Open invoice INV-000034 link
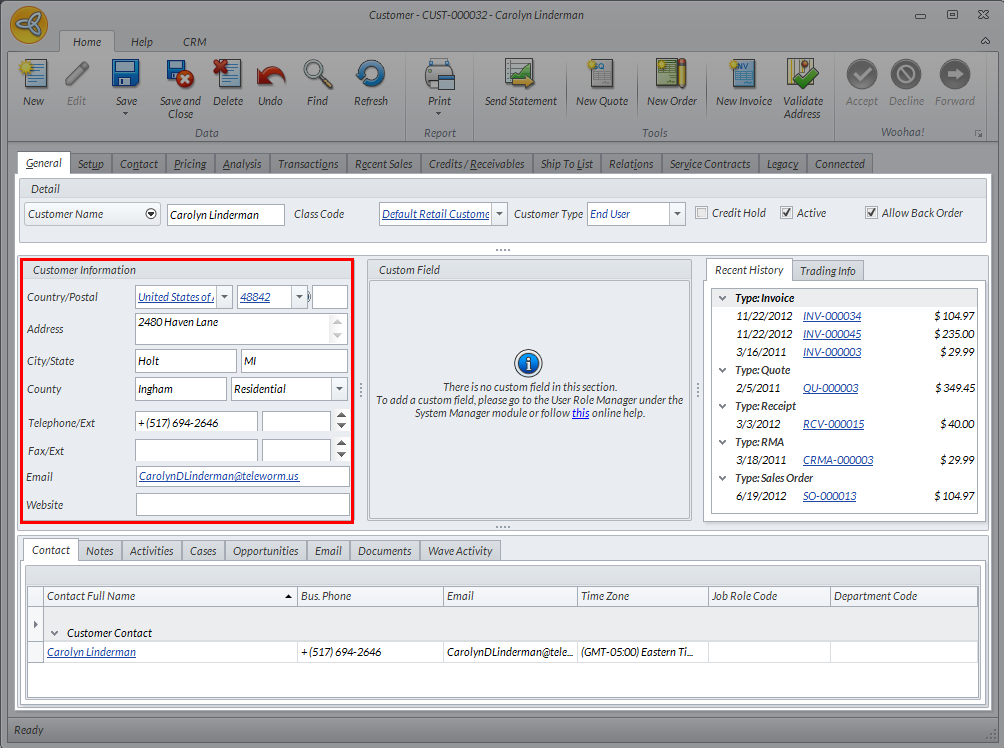 coord(831,316)
